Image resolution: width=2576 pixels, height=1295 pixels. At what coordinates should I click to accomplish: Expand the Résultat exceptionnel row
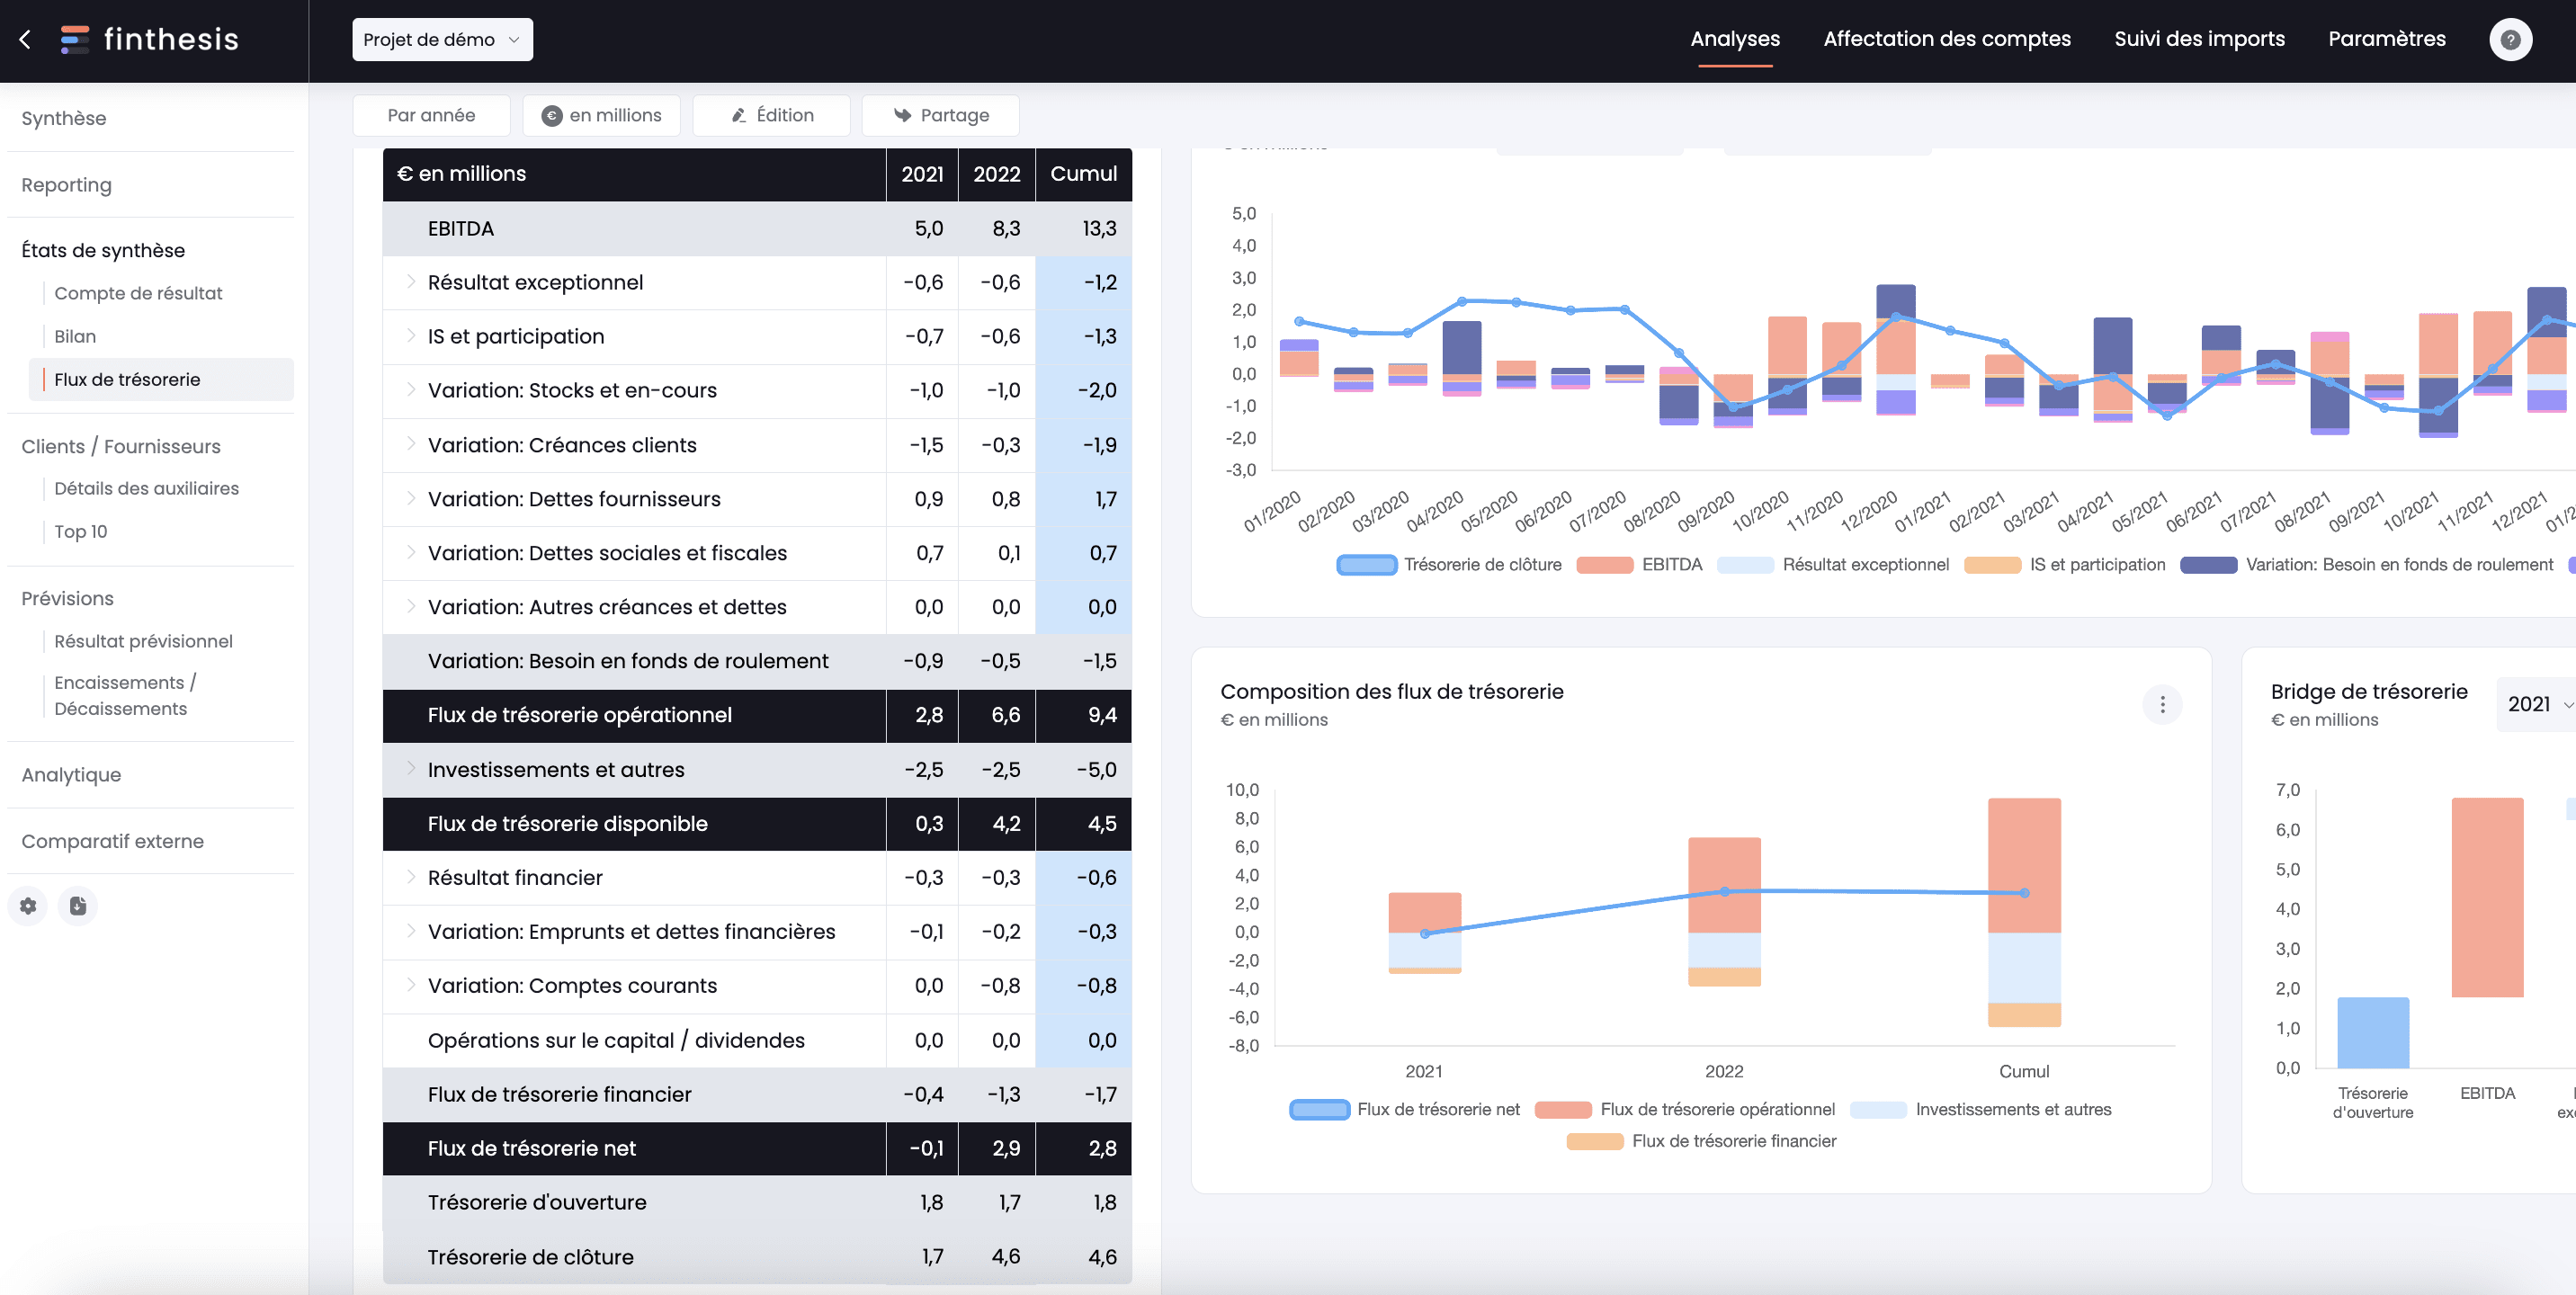411,282
